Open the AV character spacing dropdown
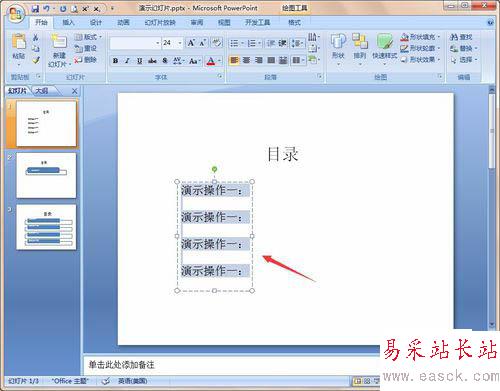The height and width of the screenshot is (391, 500). [x=178, y=61]
